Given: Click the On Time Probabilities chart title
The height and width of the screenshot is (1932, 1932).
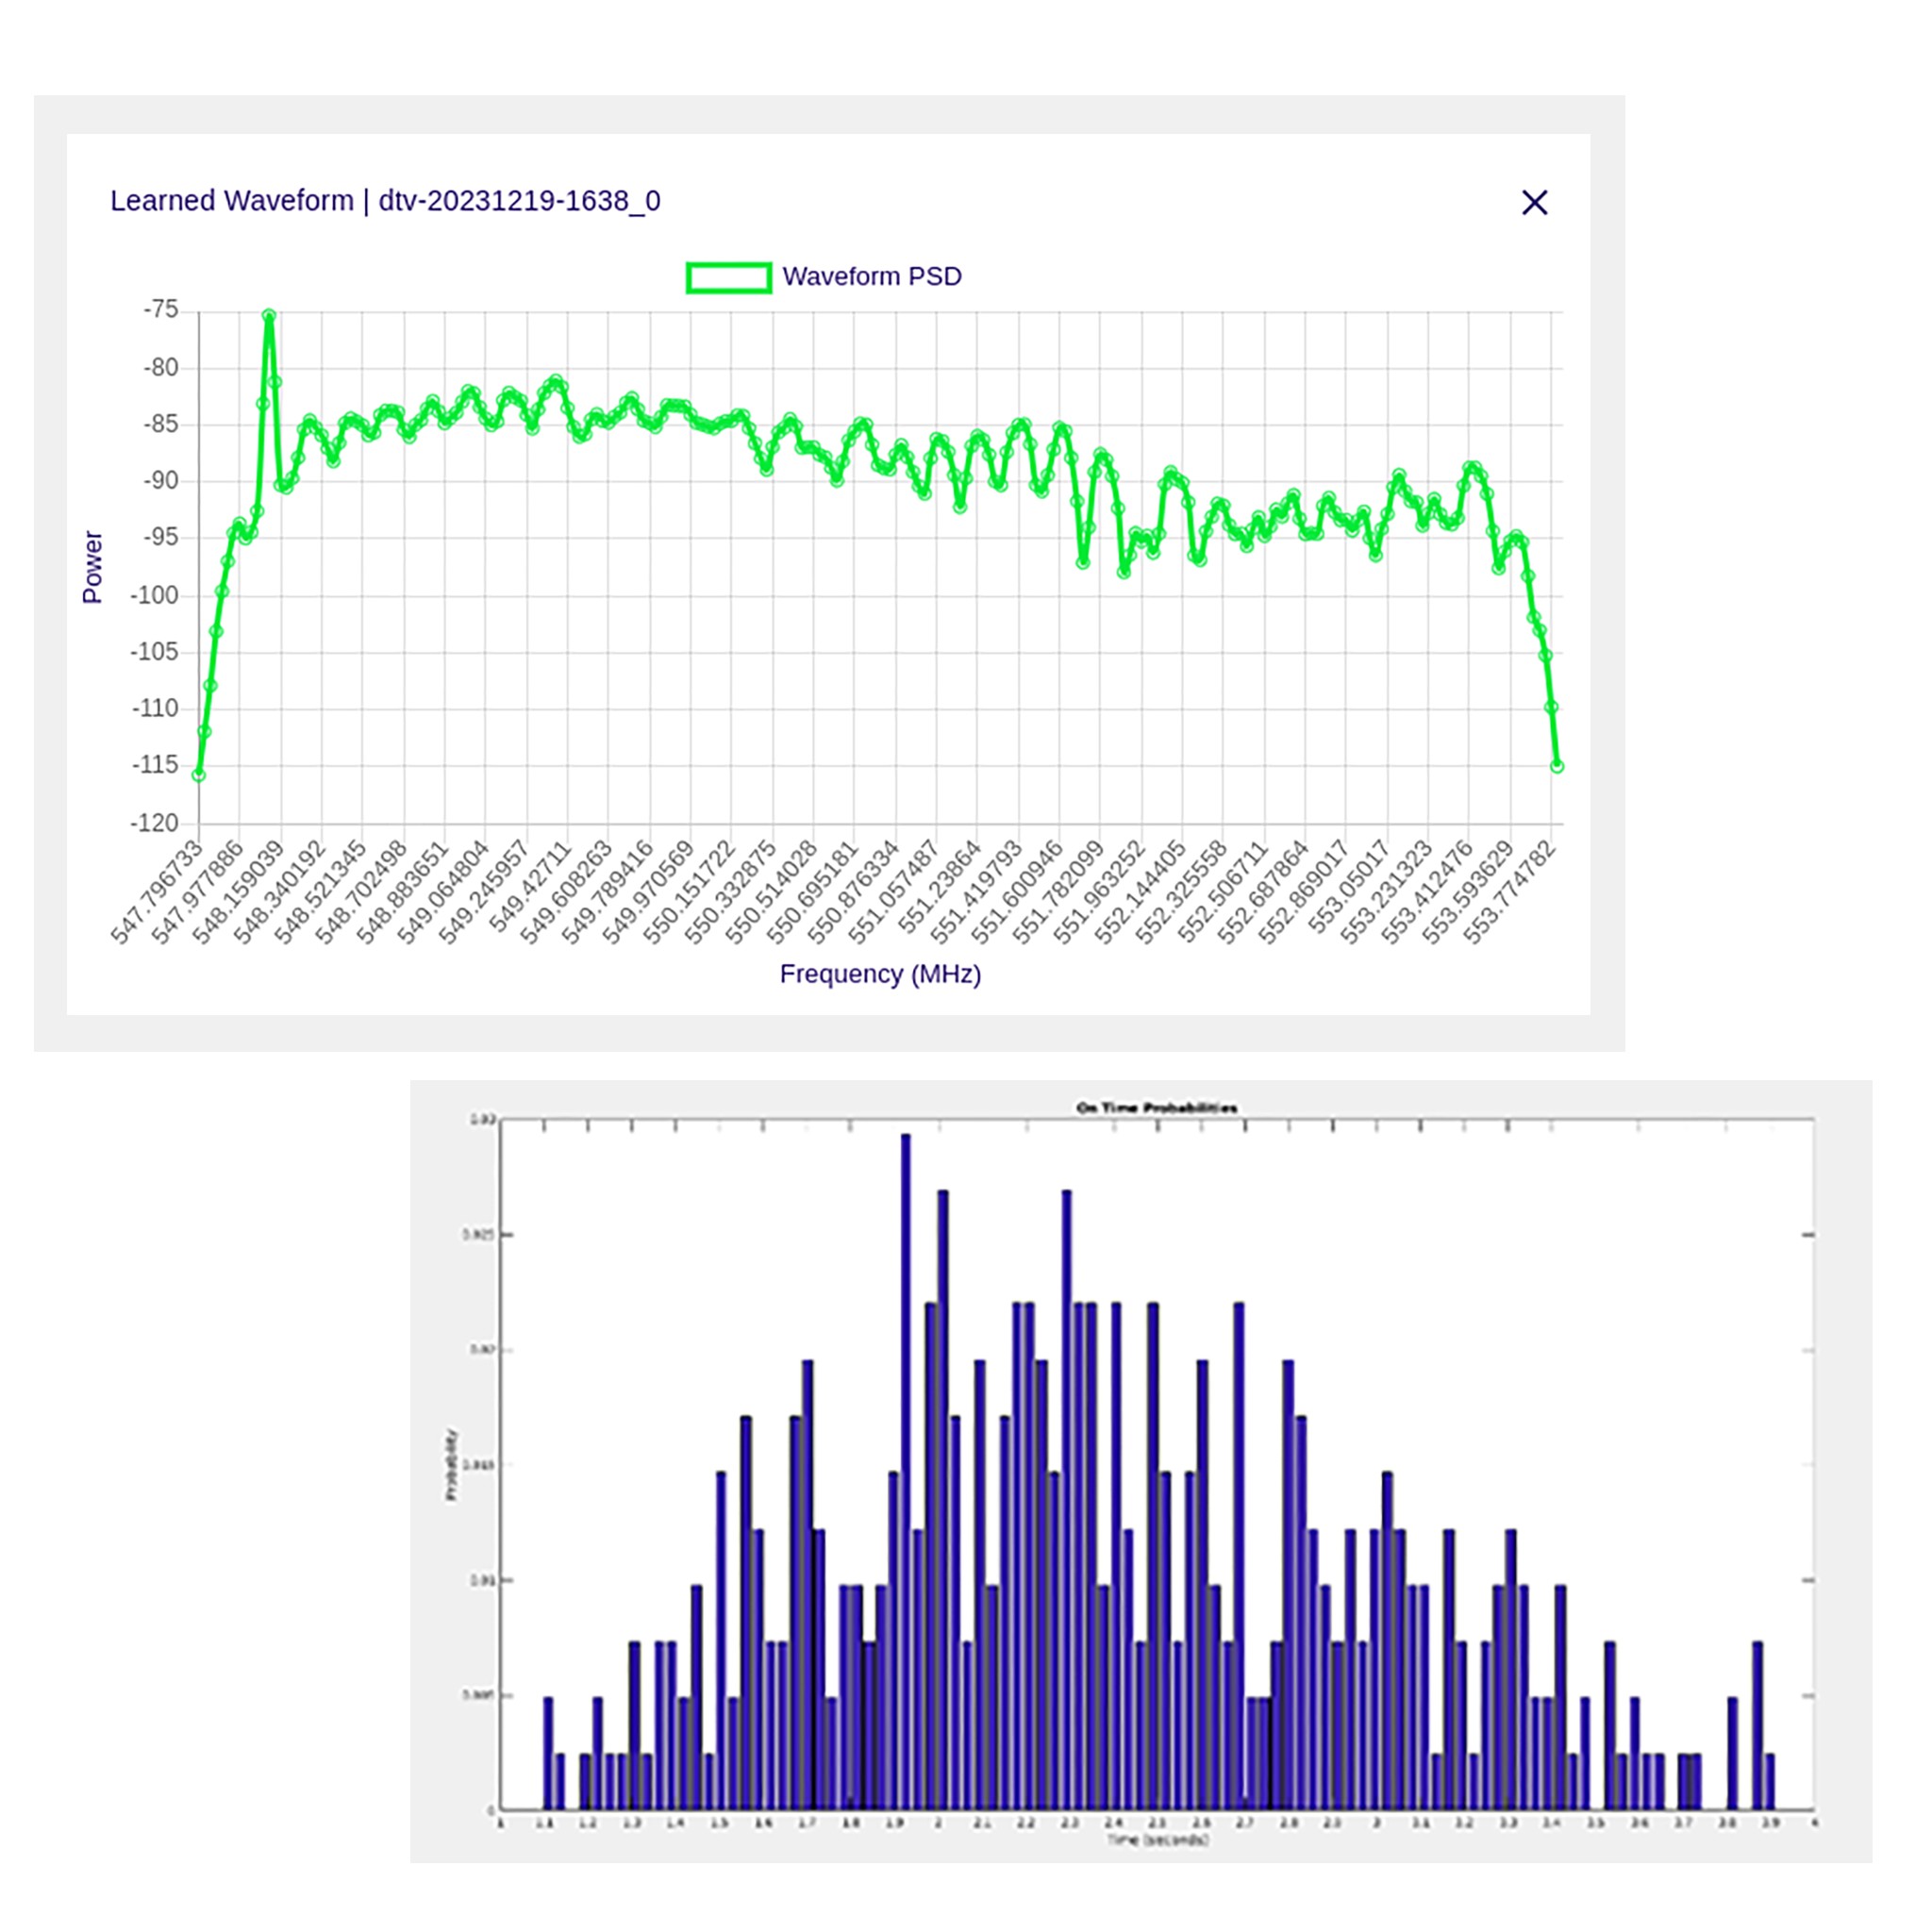Looking at the screenshot, I should [x=1157, y=1108].
